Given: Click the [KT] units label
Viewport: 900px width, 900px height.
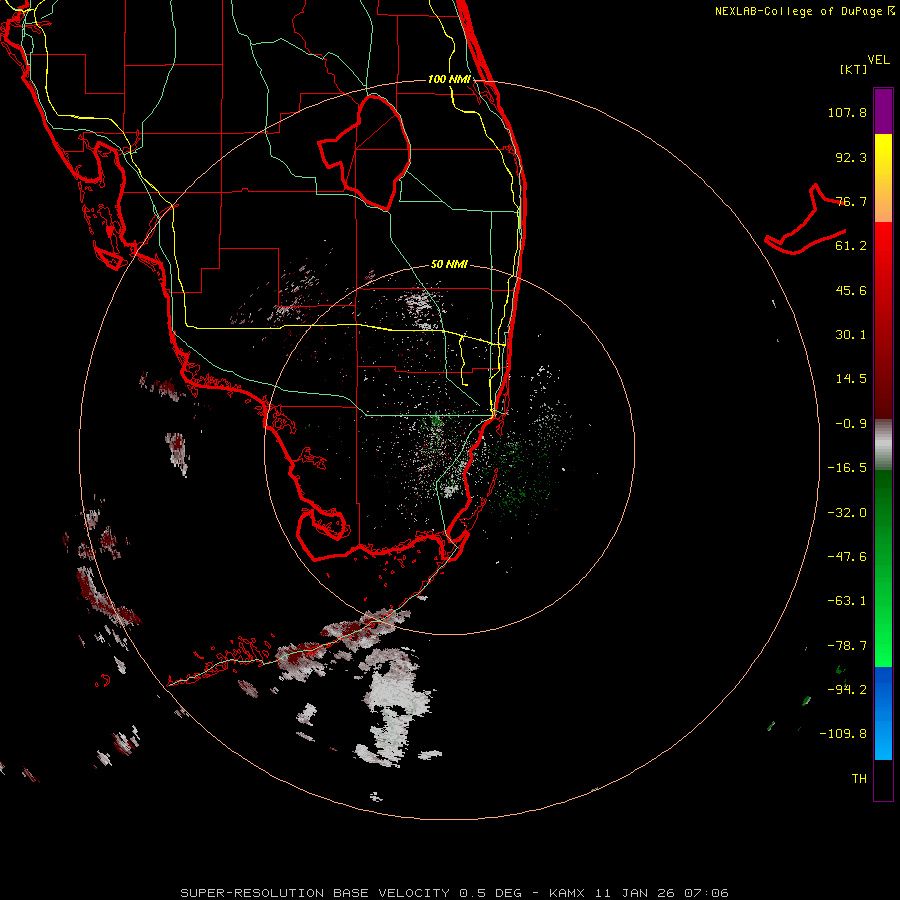Looking at the screenshot, I should [854, 69].
